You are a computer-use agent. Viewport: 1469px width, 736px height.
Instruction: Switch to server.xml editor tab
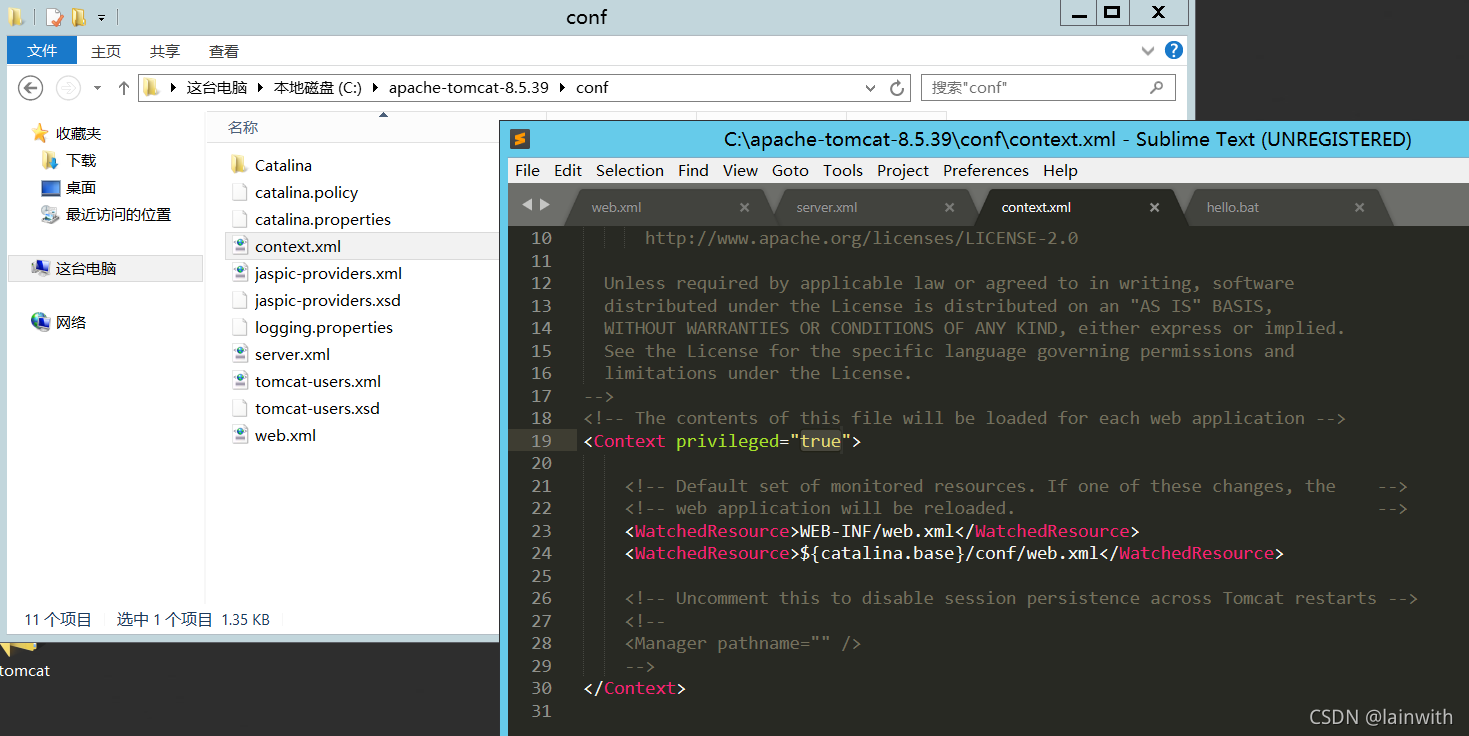pos(873,208)
